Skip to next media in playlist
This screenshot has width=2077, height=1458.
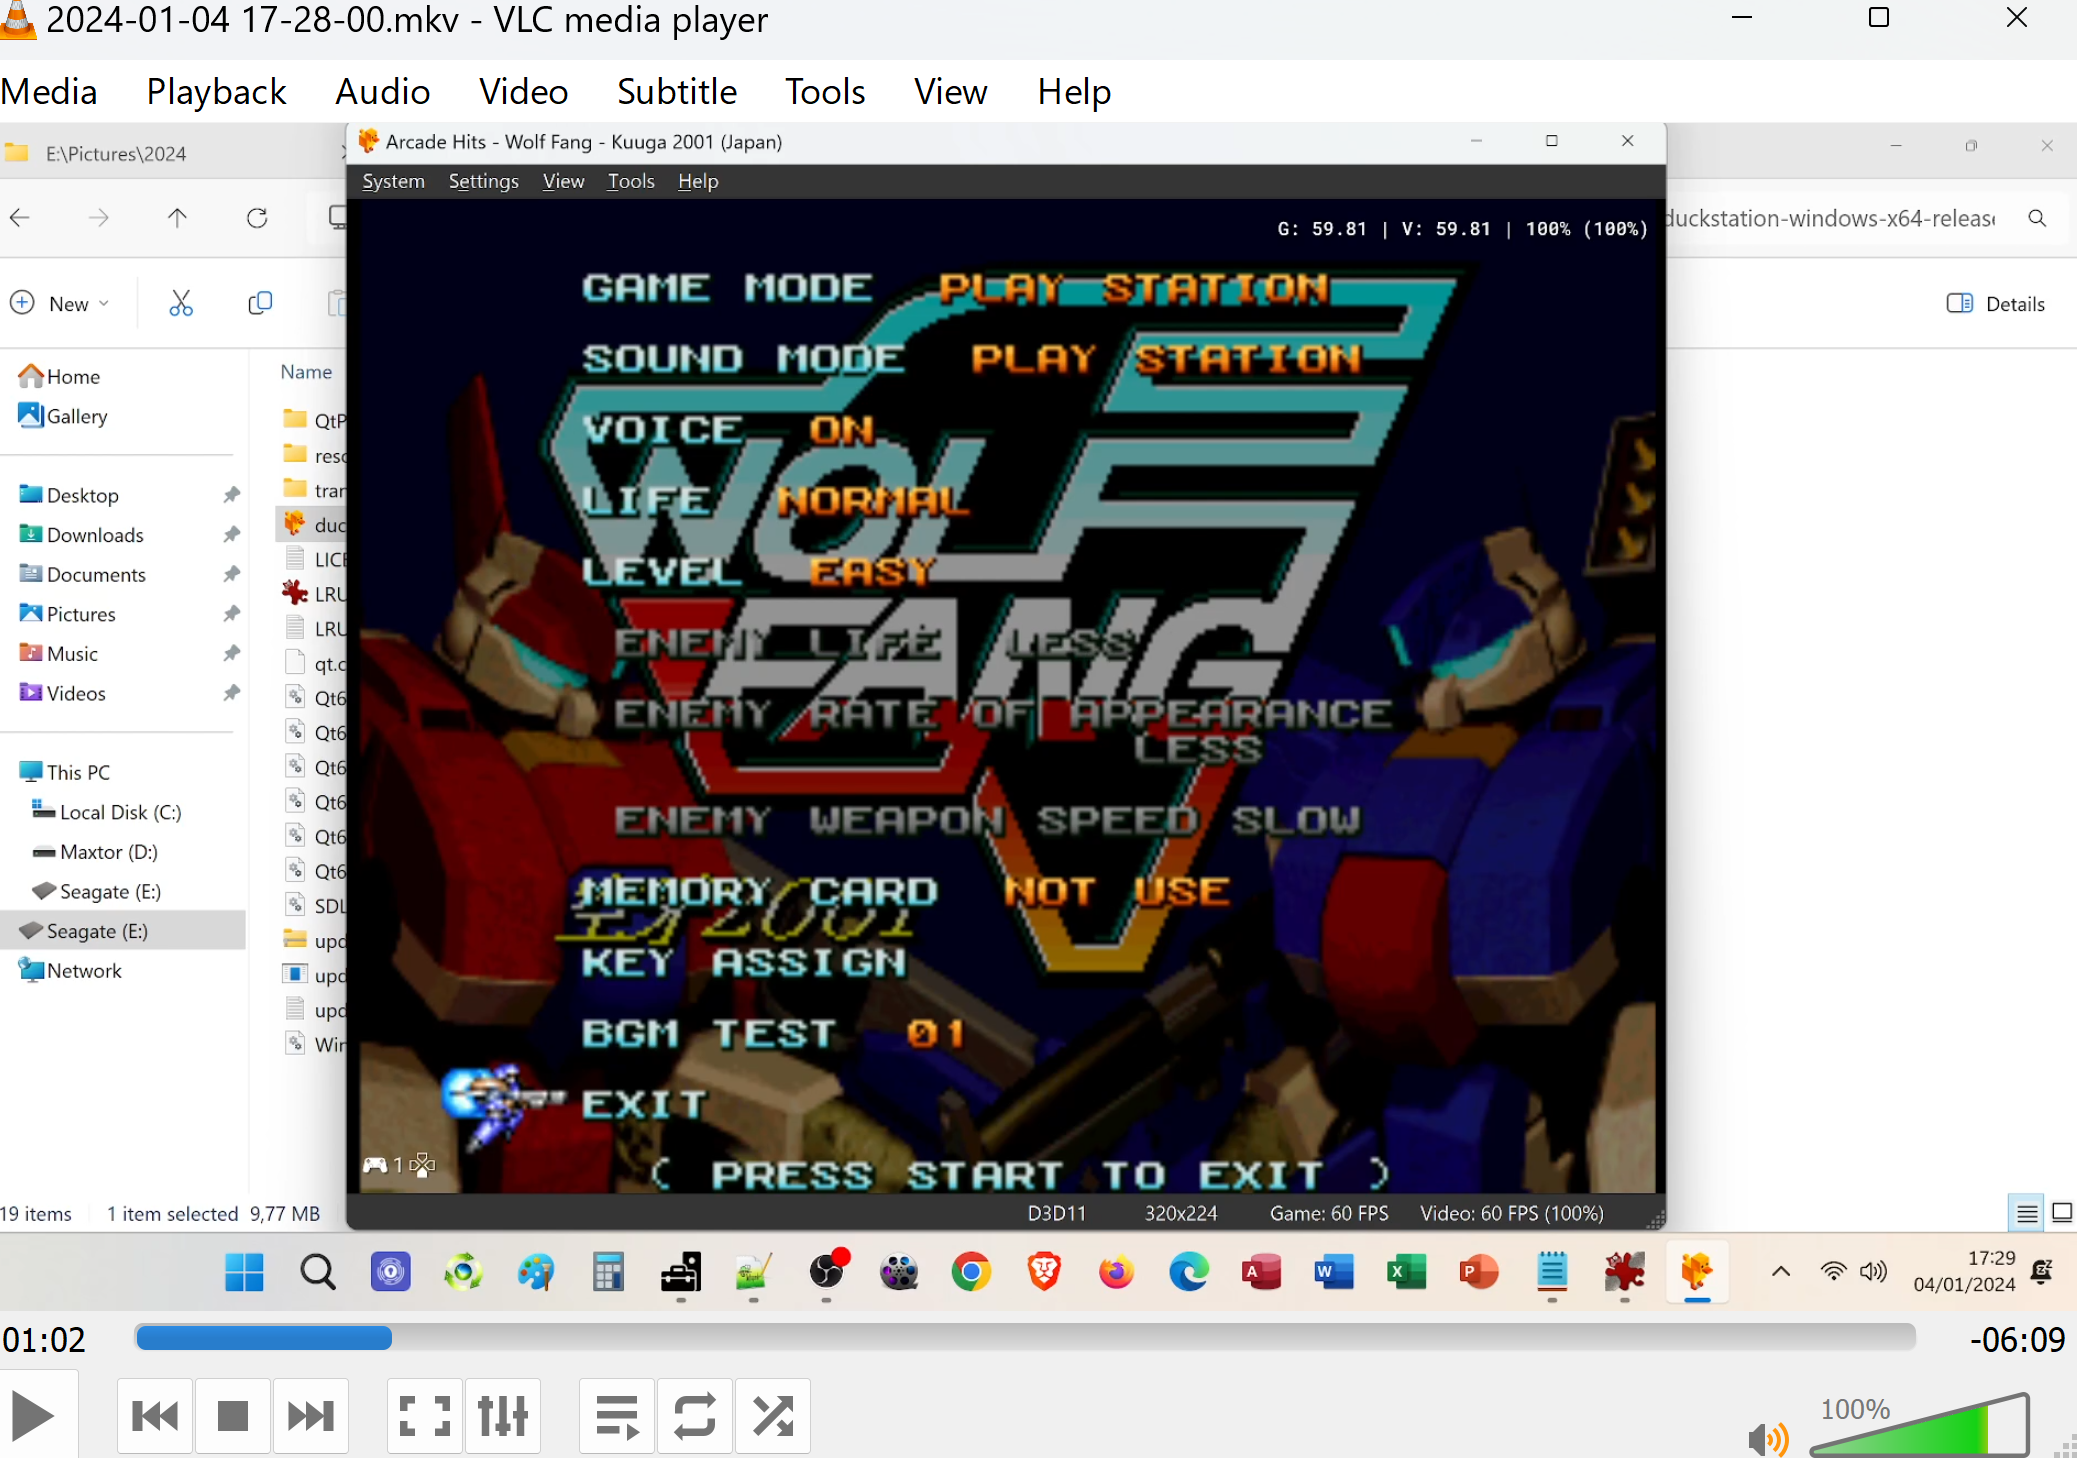click(x=311, y=1416)
